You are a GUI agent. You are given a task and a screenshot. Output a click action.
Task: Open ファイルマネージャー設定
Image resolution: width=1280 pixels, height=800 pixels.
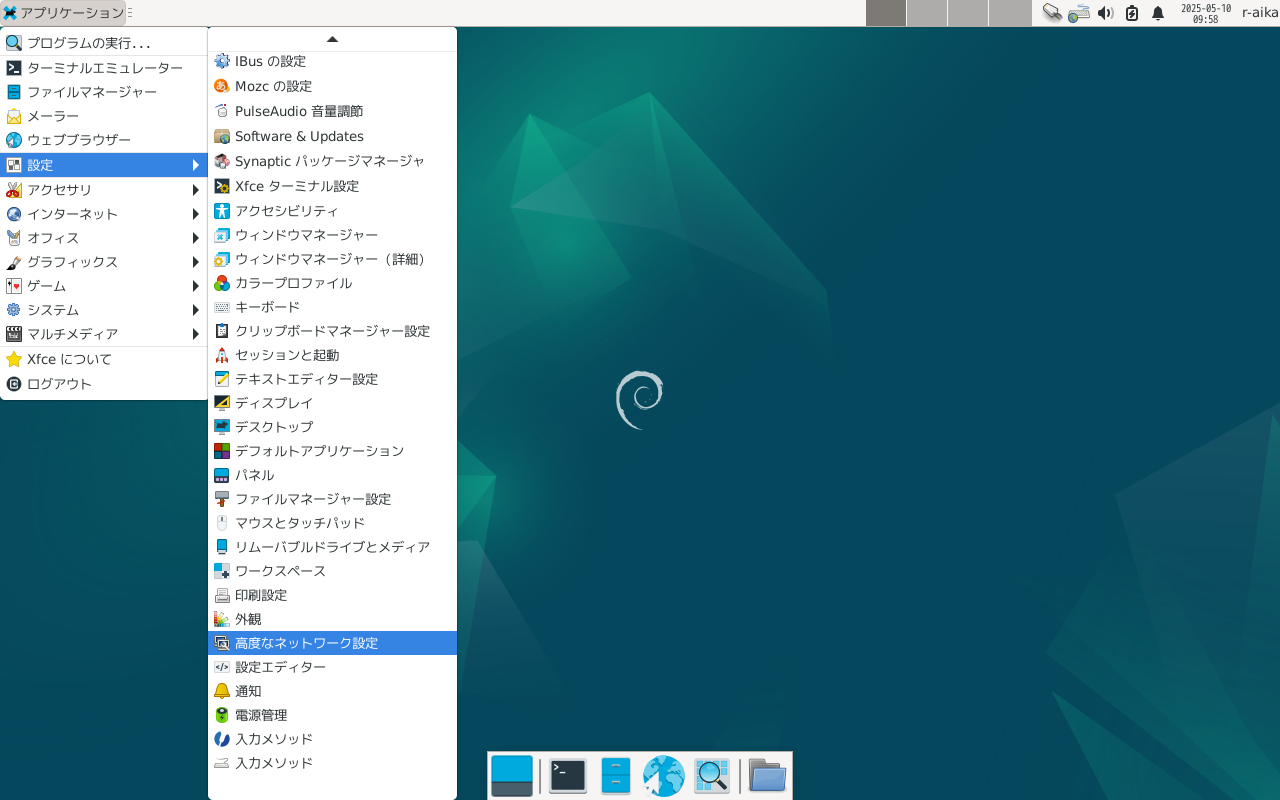332,499
